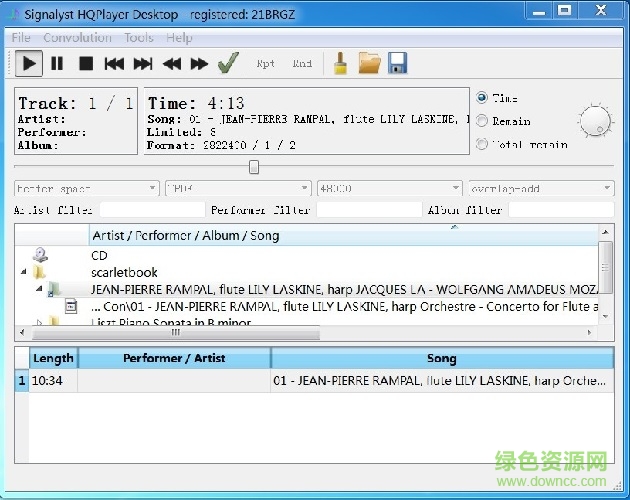Select the Total remain radio button
Viewport: 630px width, 500px height.
[482, 144]
